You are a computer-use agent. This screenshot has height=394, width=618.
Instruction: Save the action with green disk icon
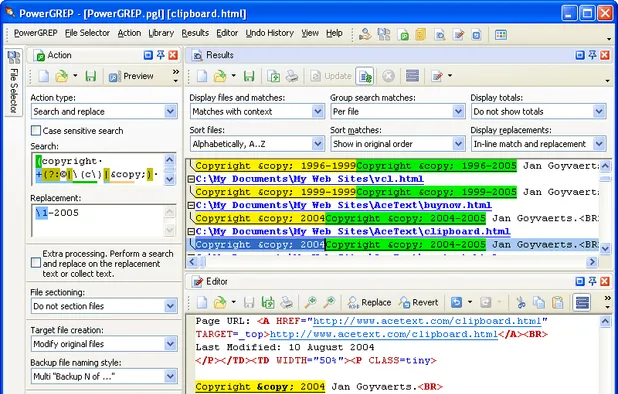[x=91, y=76]
